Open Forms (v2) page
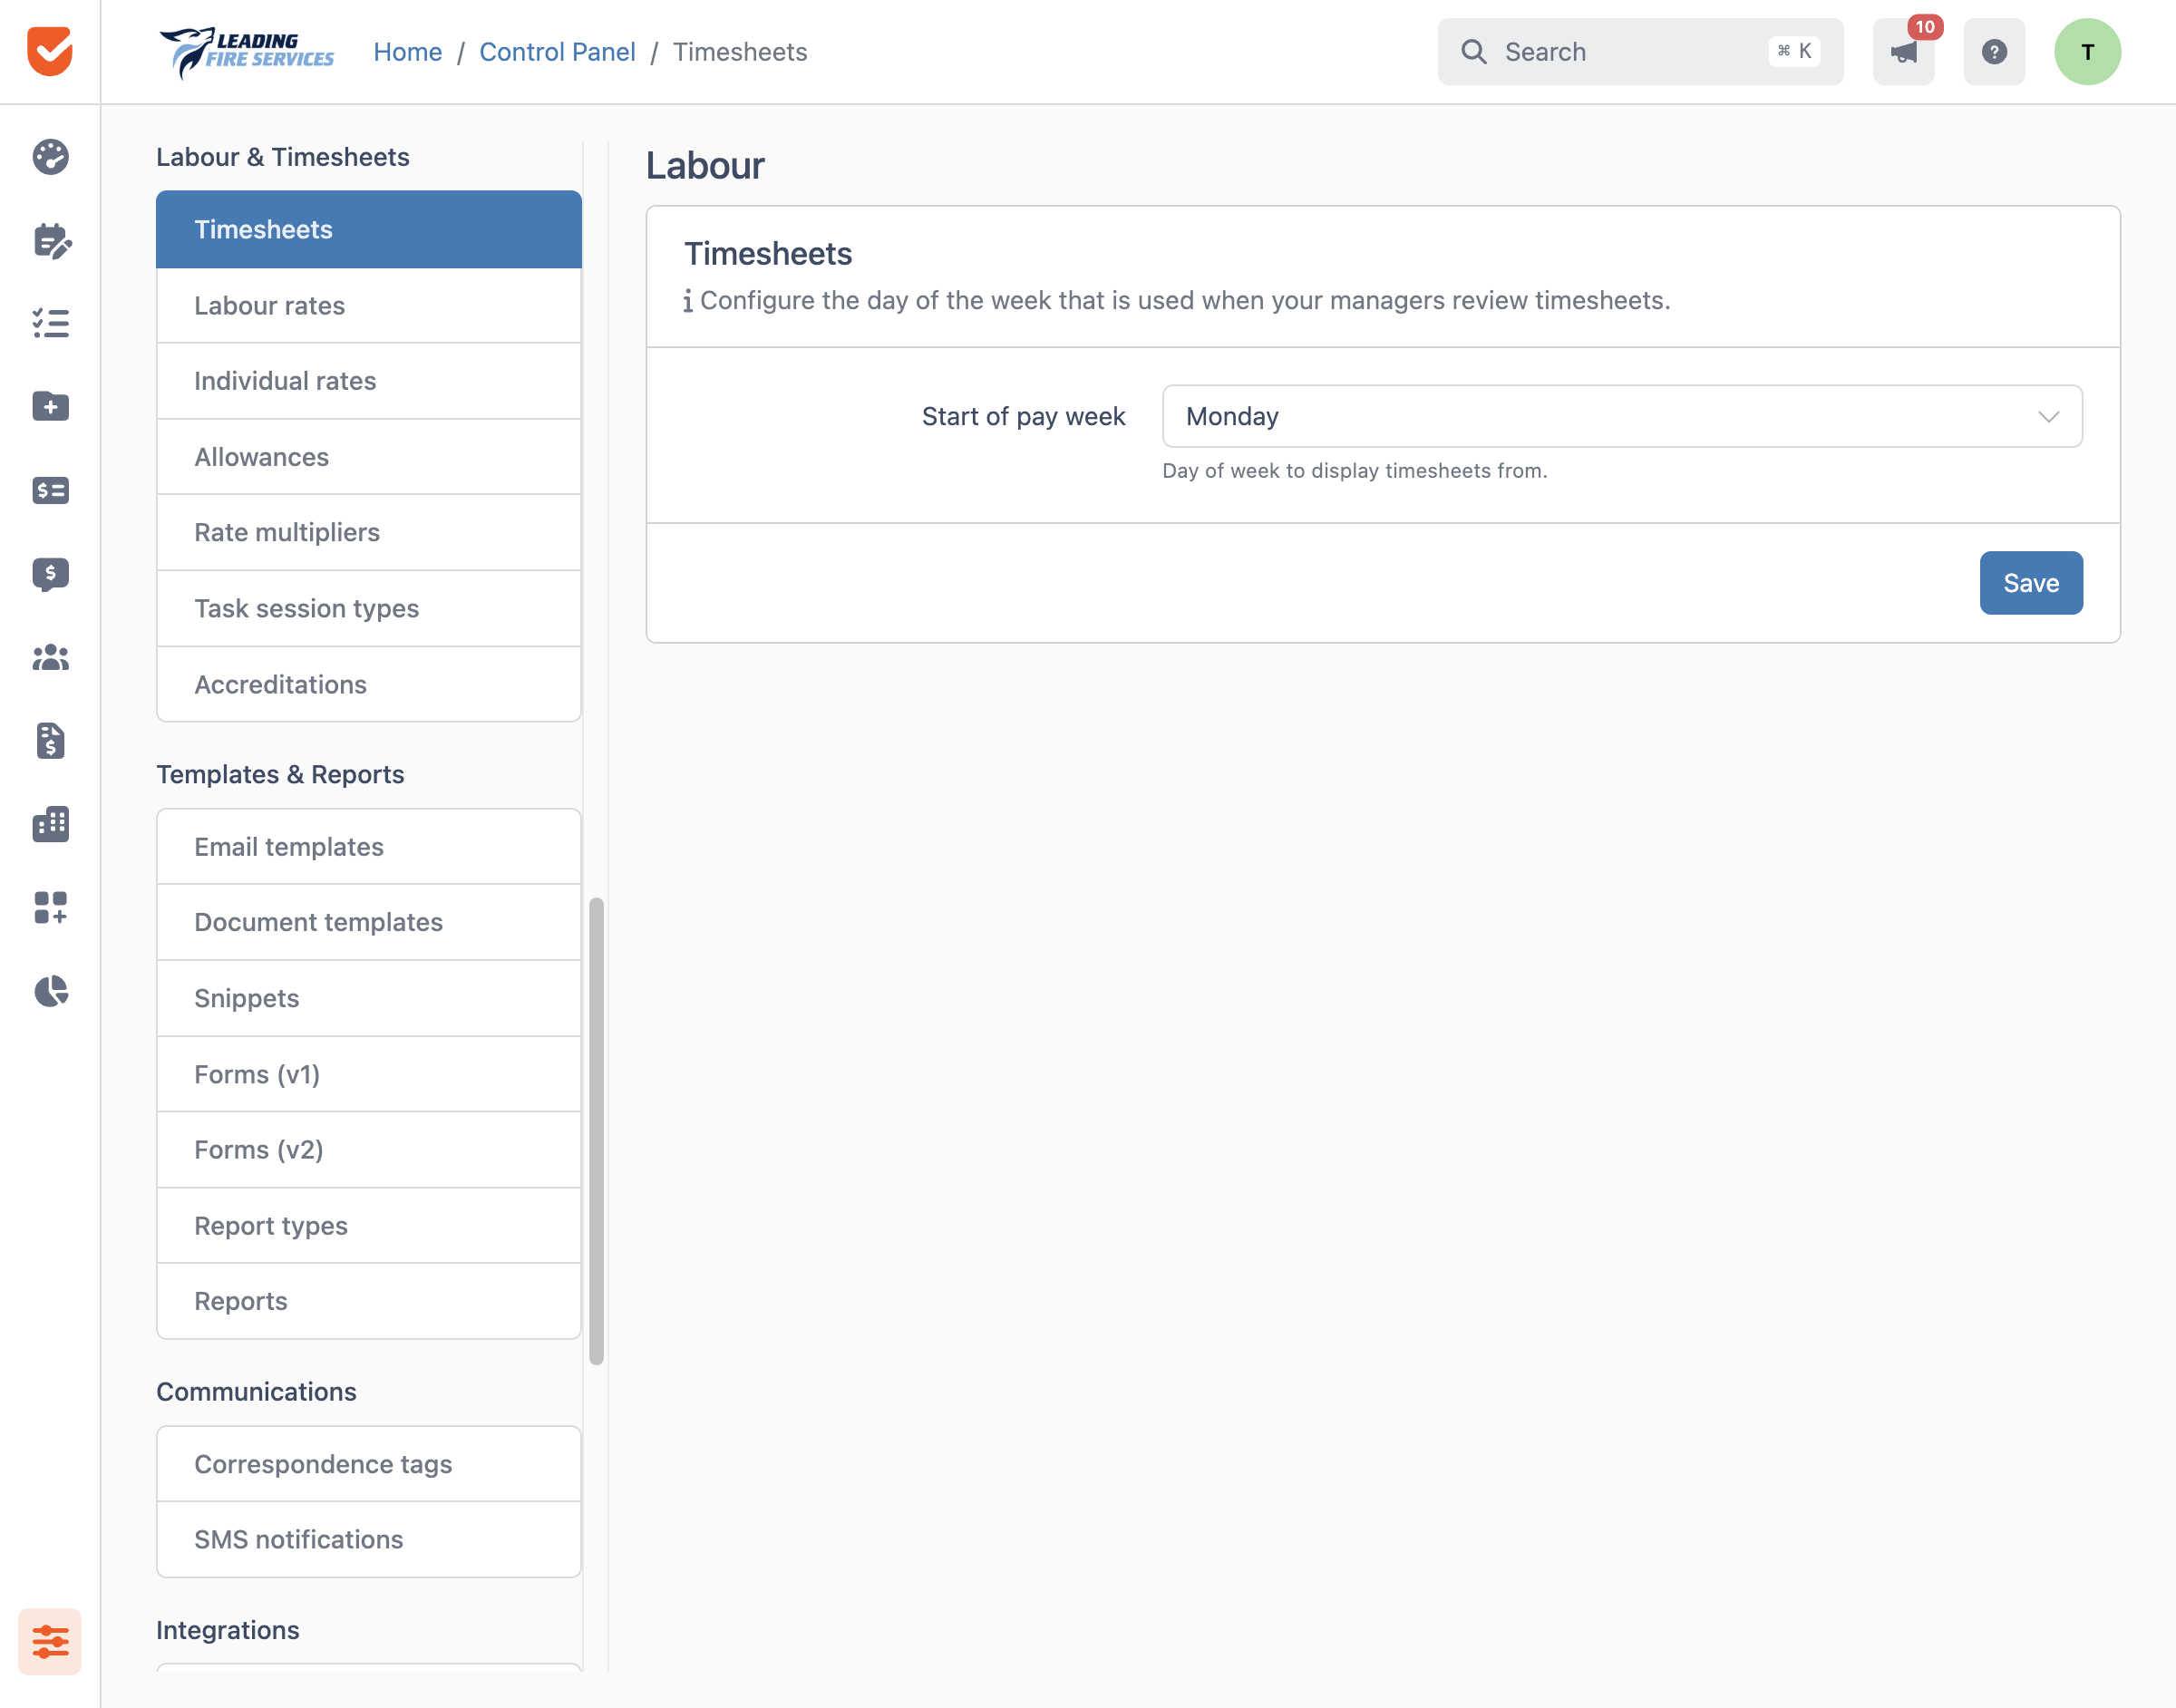 tap(369, 1150)
